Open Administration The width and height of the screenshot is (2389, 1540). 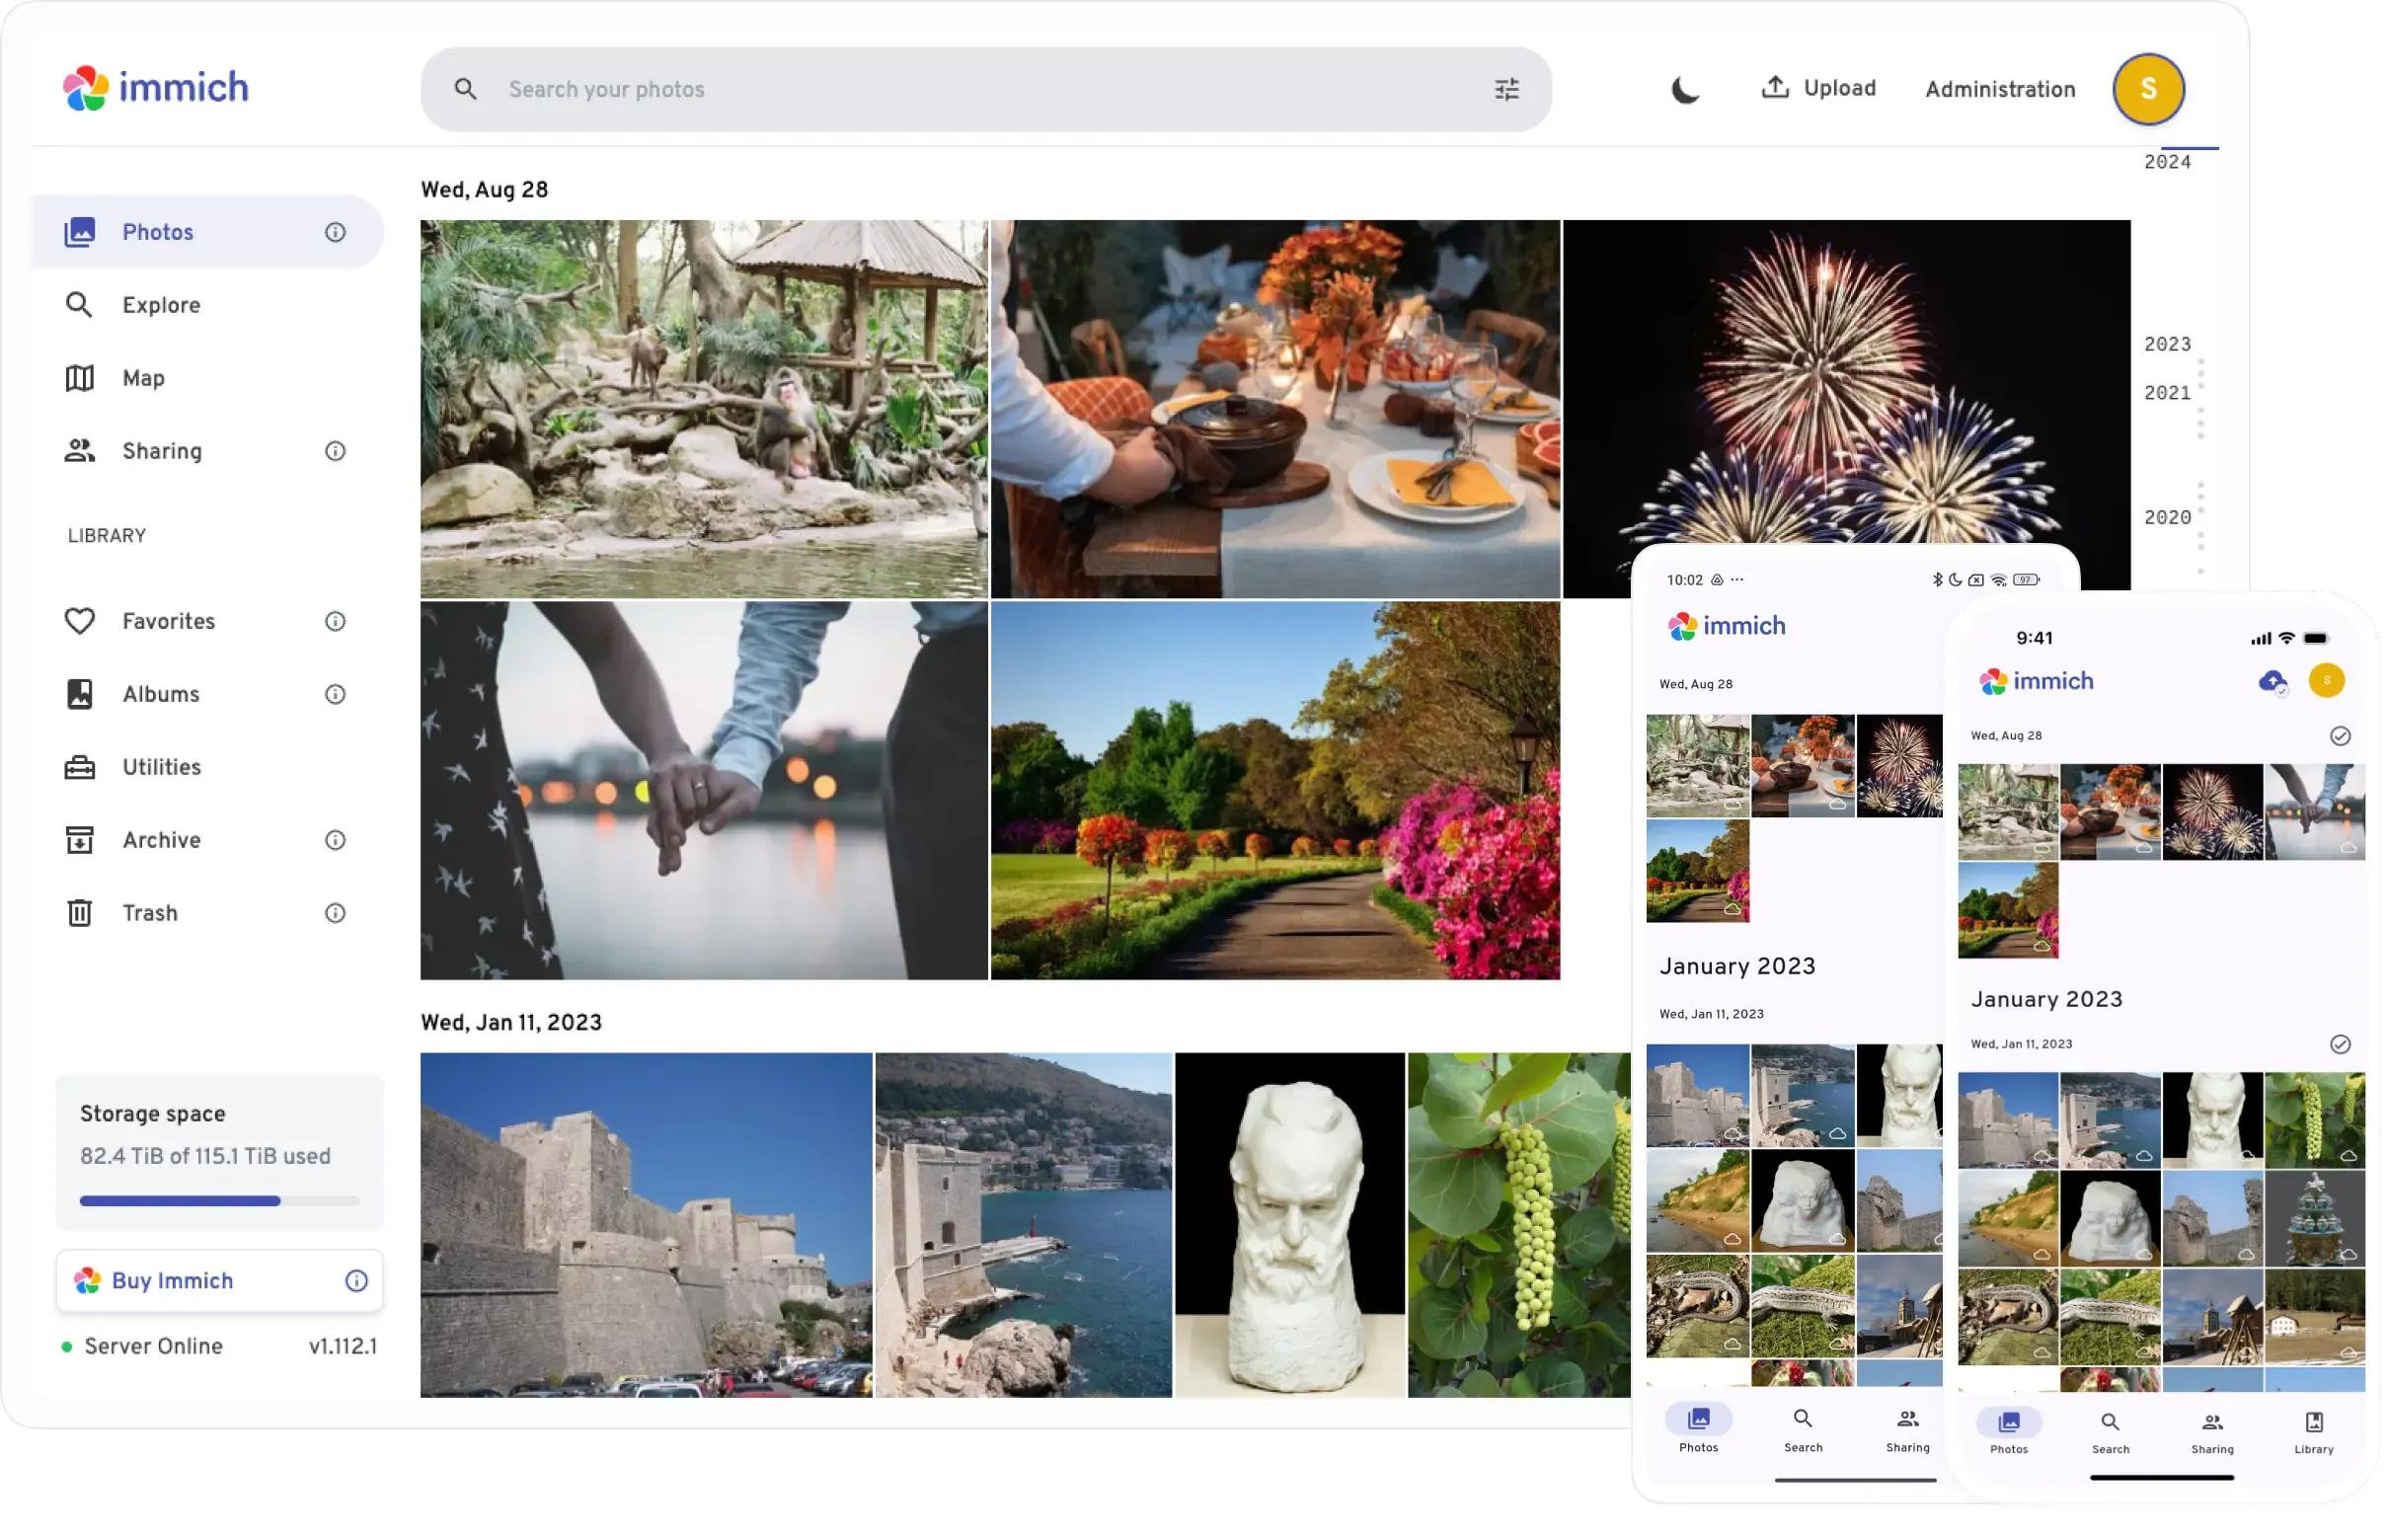point(1999,88)
